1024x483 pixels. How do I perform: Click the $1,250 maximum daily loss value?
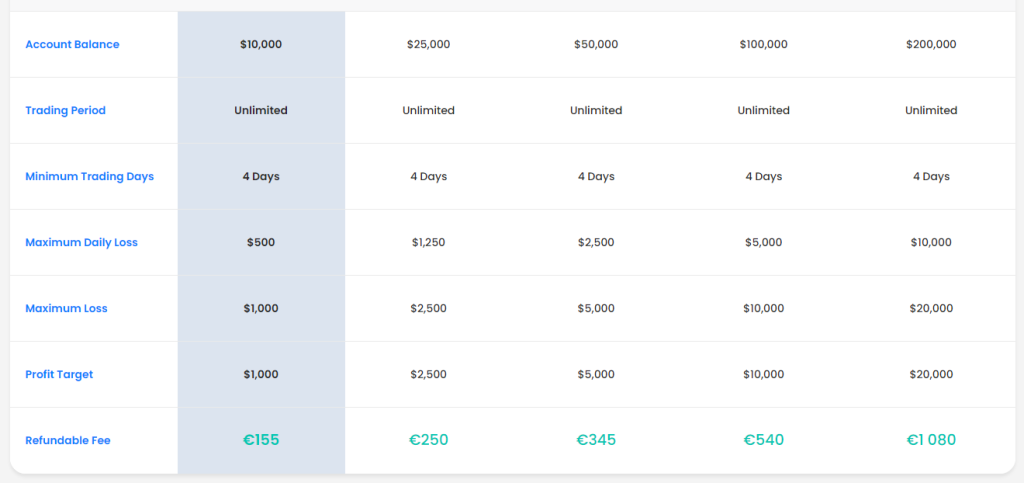point(428,242)
